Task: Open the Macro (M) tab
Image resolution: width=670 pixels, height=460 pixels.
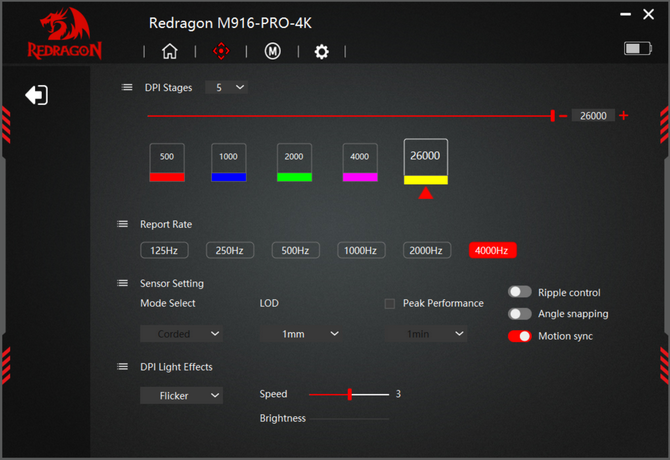Action: [273, 51]
